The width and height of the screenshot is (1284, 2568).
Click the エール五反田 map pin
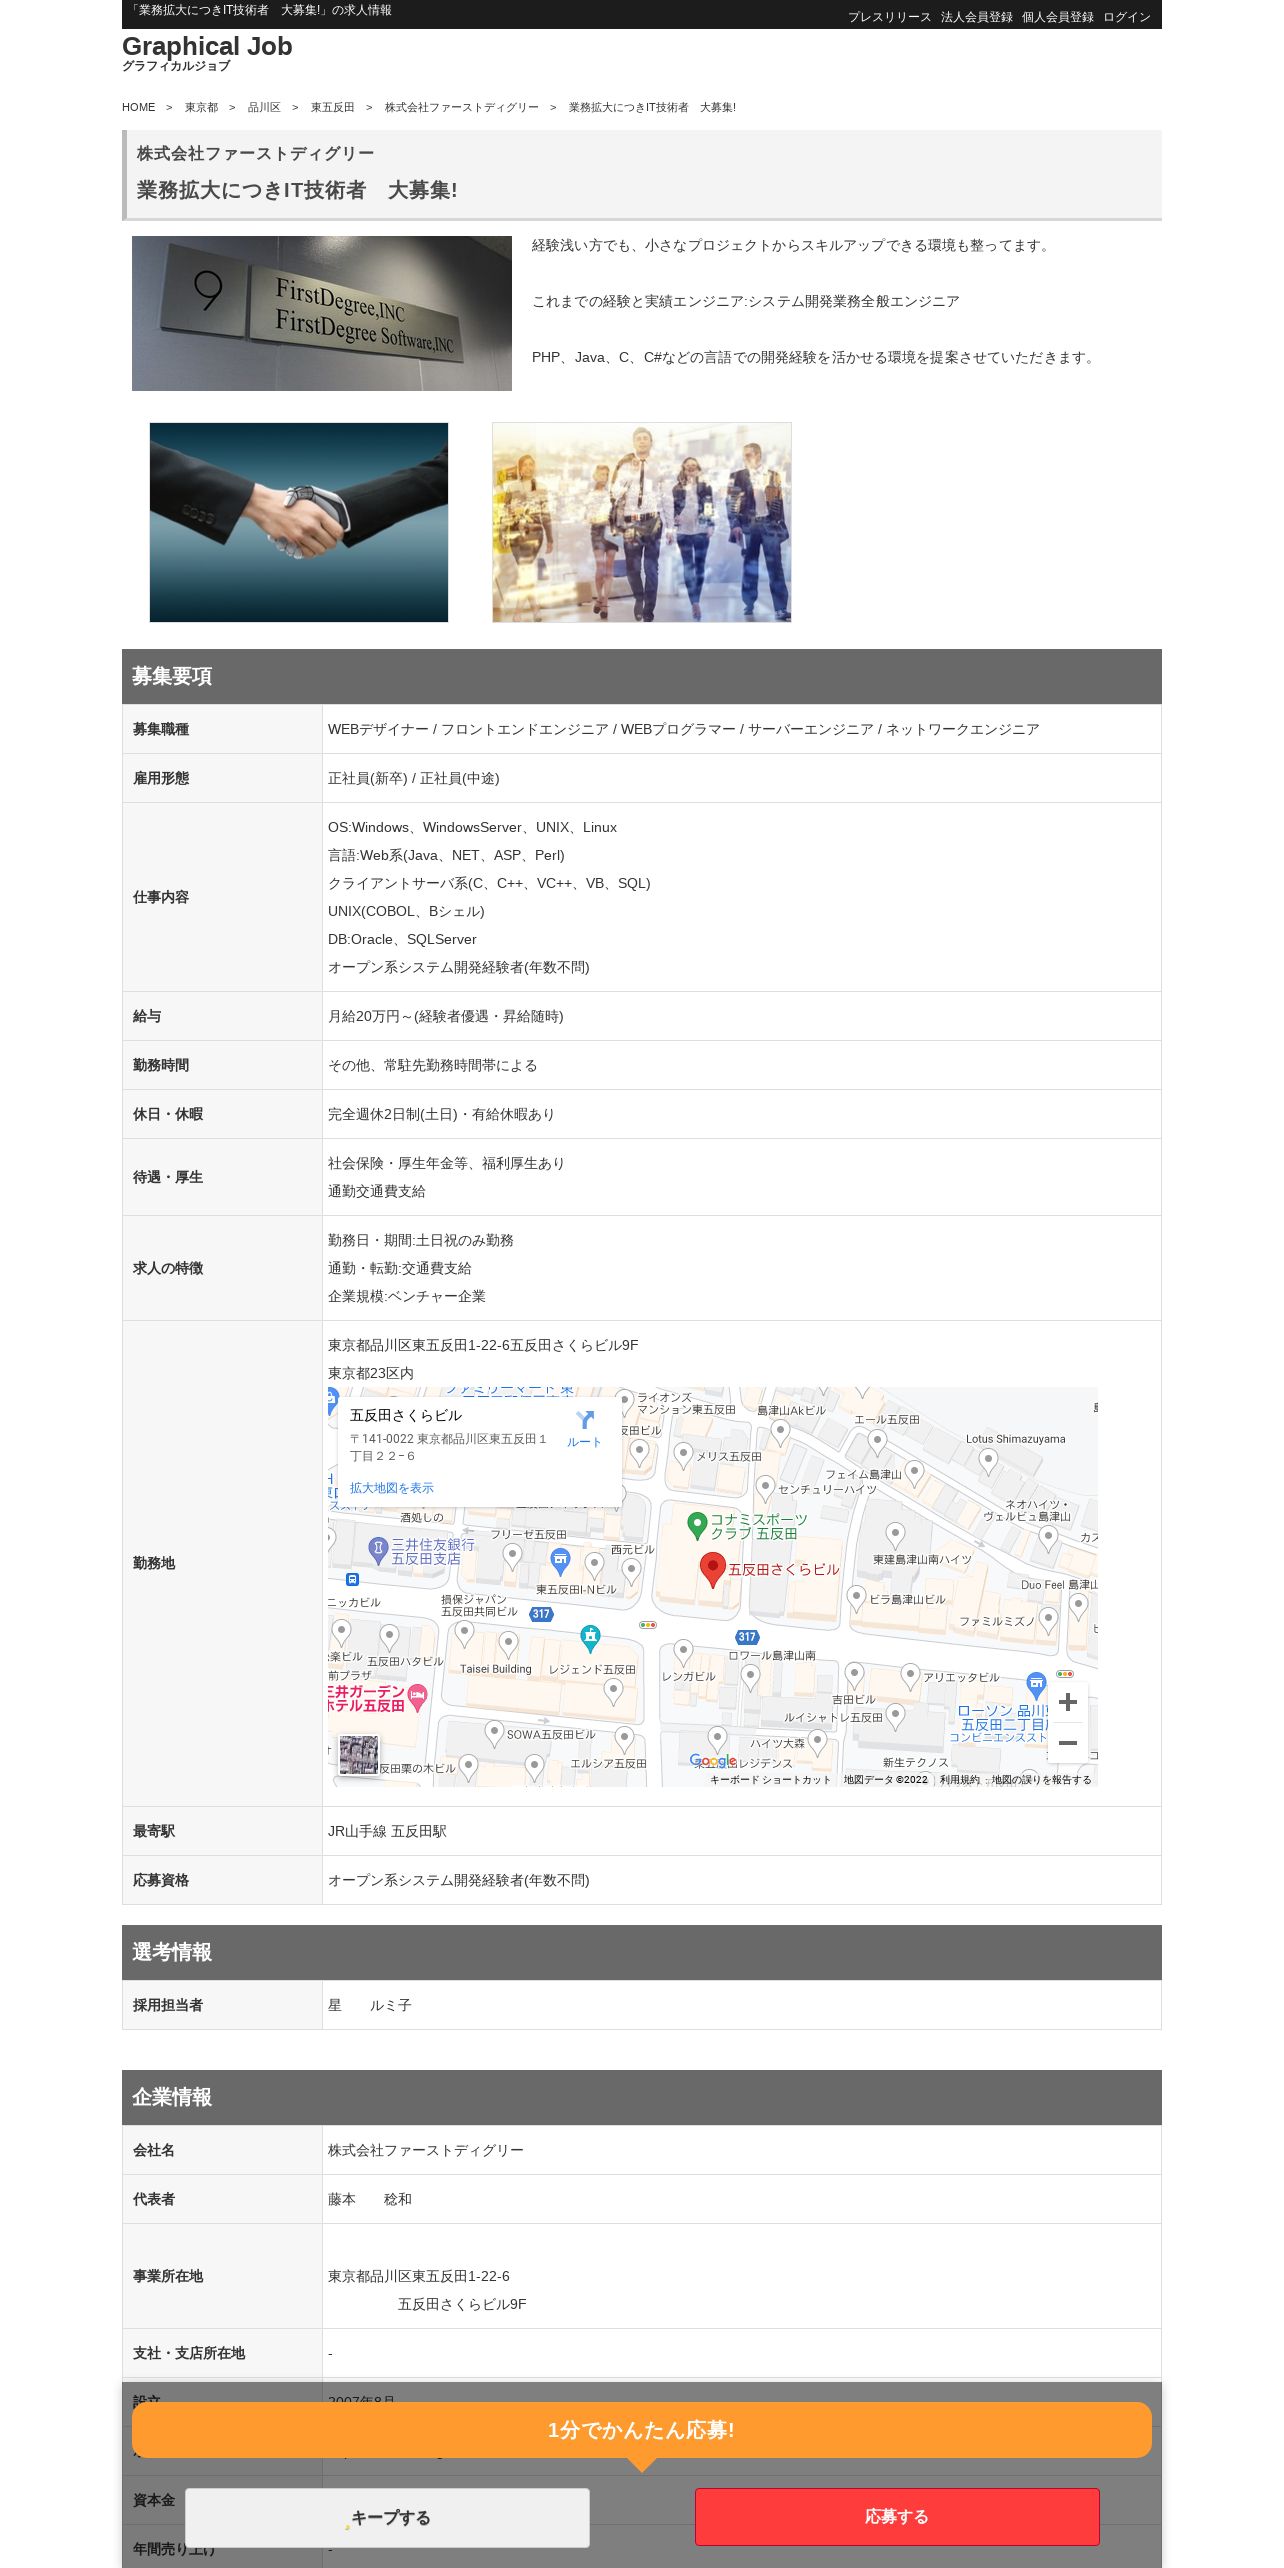[x=877, y=1441]
